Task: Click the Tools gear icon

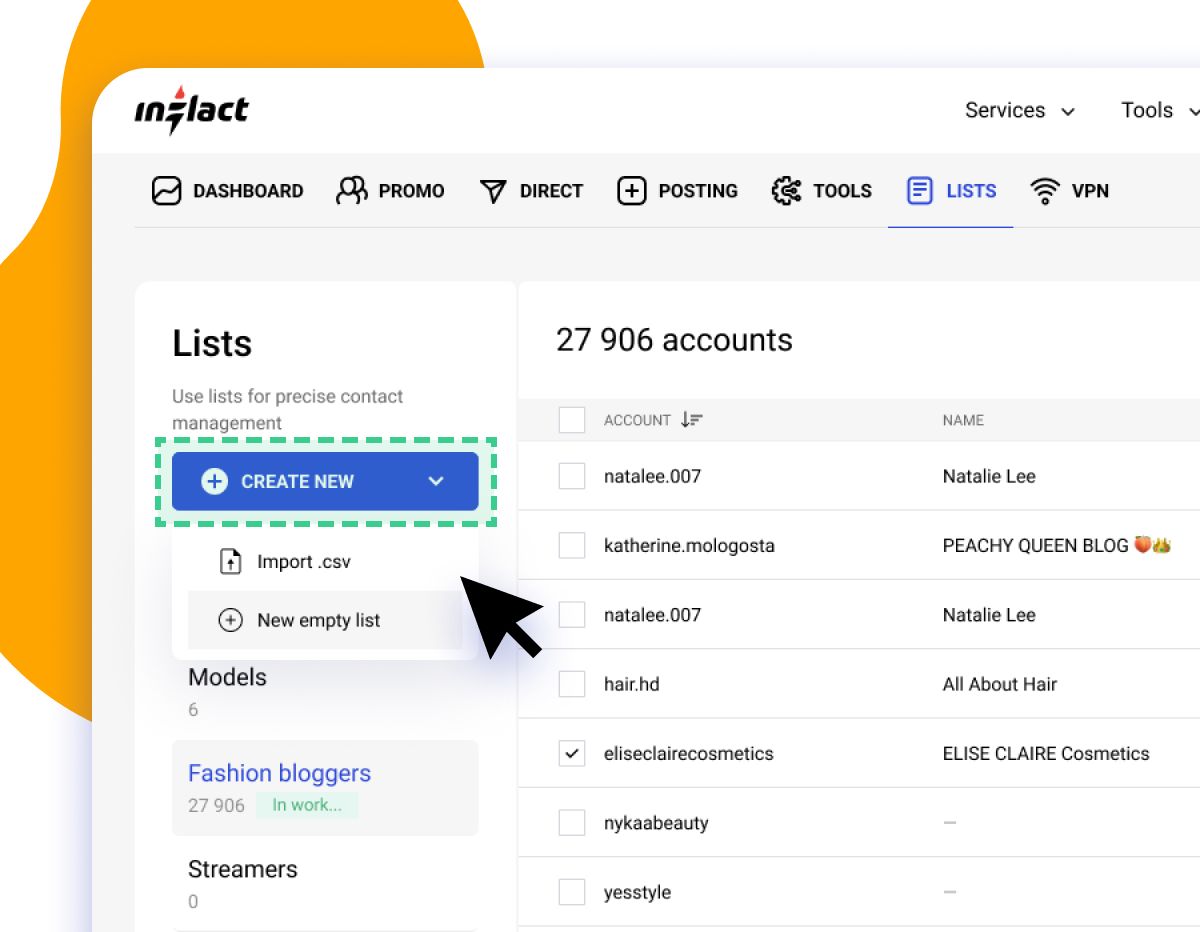Action: click(x=787, y=190)
